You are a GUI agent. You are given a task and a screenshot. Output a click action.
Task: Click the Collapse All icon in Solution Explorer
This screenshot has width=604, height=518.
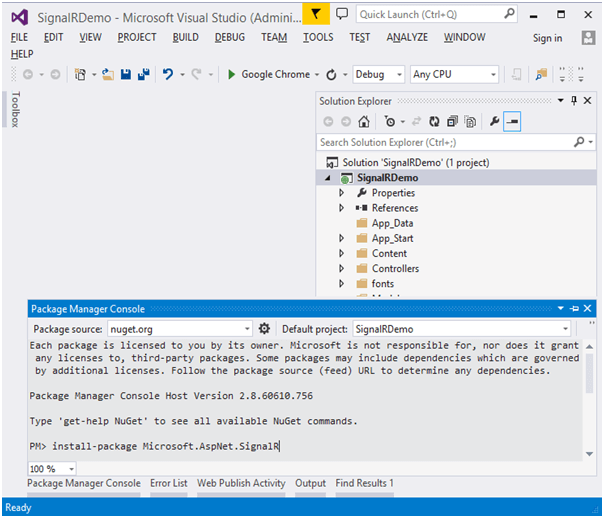coord(452,122)
